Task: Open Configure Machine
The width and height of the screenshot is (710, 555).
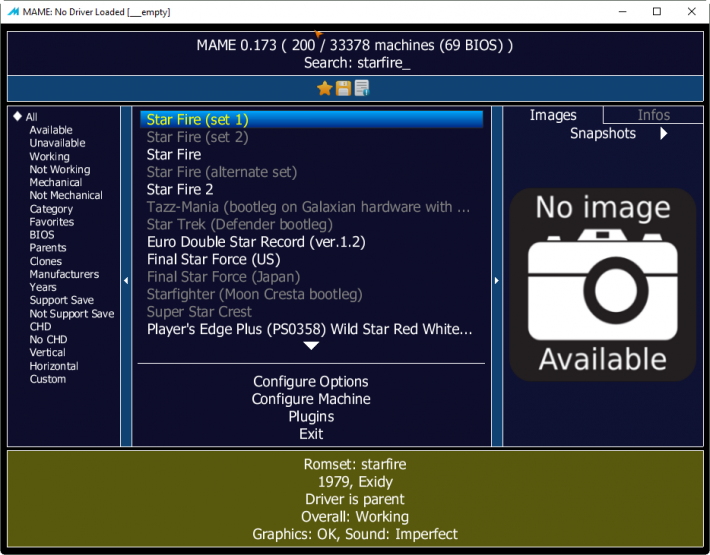Action: [311, 399]
